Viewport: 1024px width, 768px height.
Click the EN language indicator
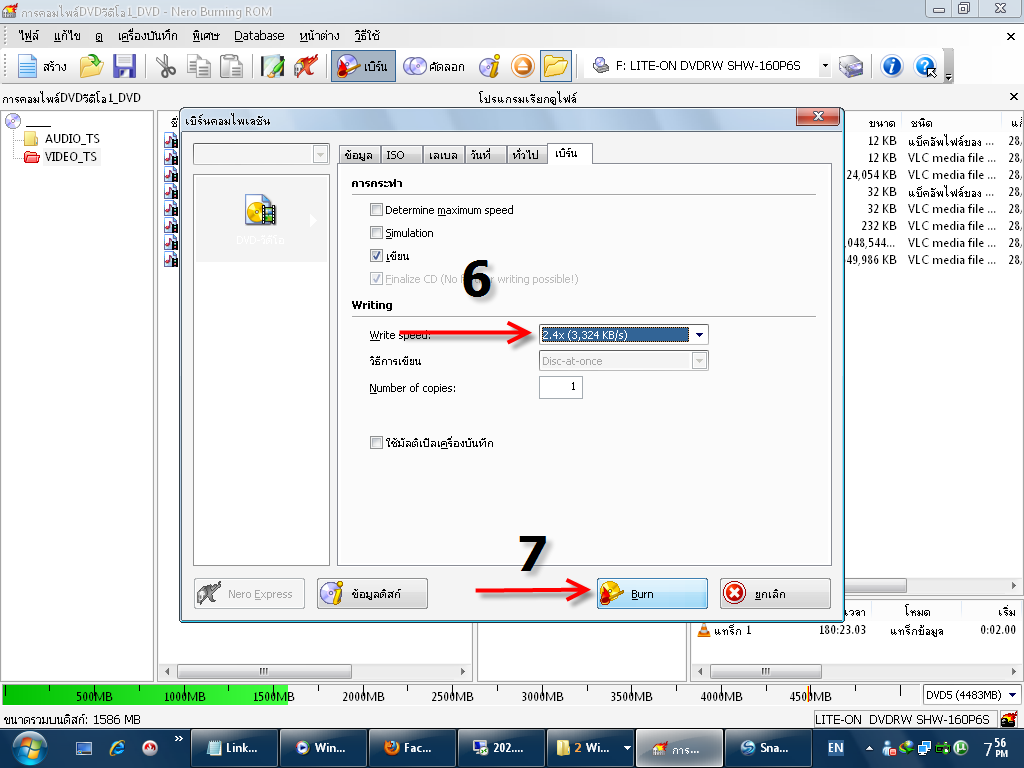tap(835, 748)
